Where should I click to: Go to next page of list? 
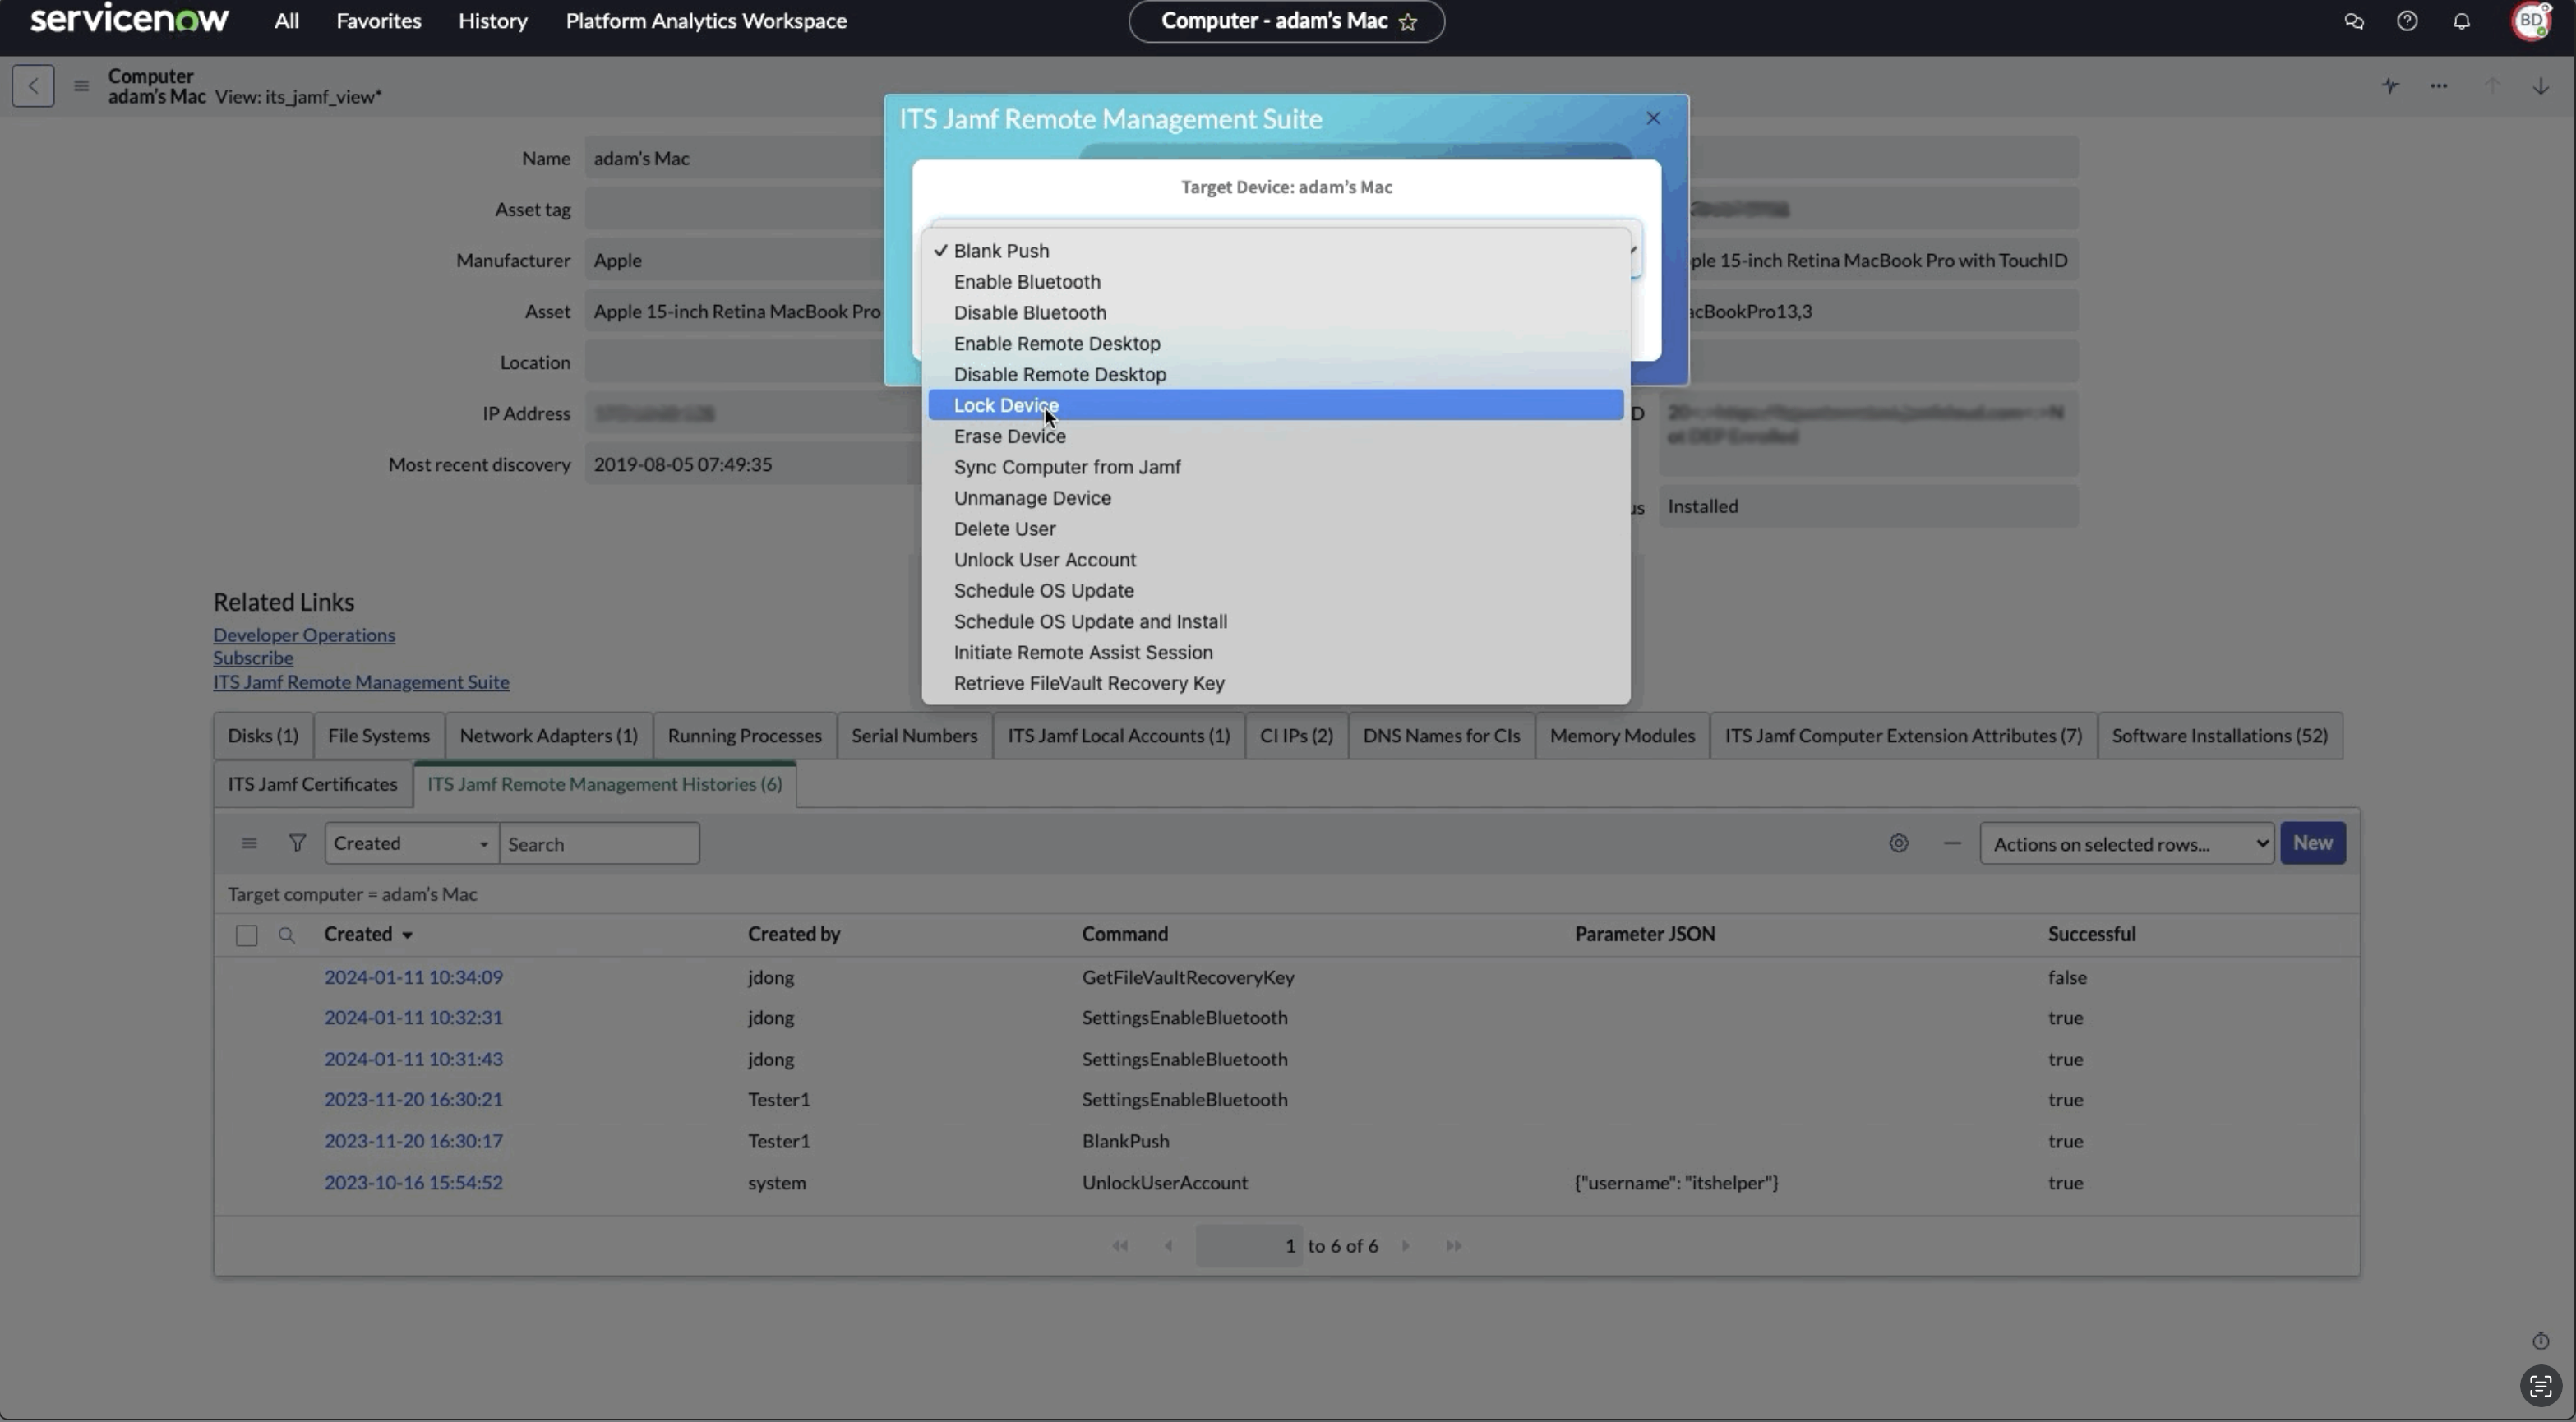1406,1246
